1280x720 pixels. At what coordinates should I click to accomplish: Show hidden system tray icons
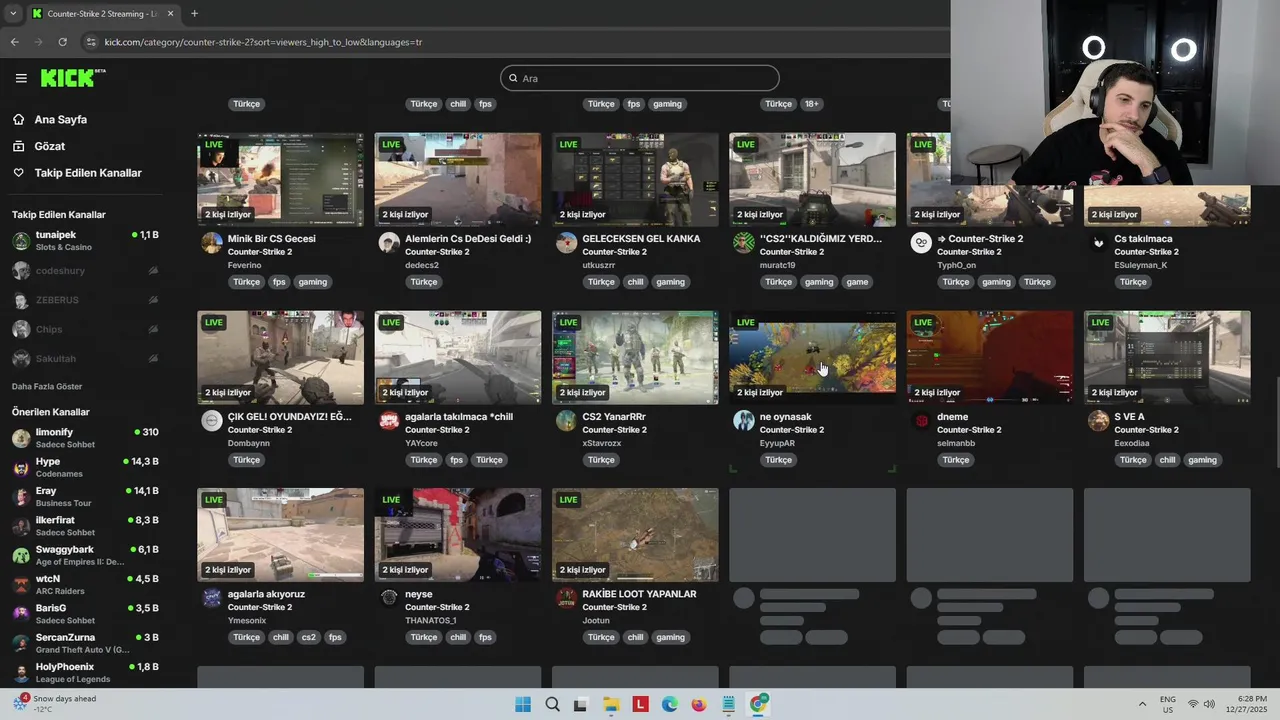pyautogui.click(x=1142, y=704)
